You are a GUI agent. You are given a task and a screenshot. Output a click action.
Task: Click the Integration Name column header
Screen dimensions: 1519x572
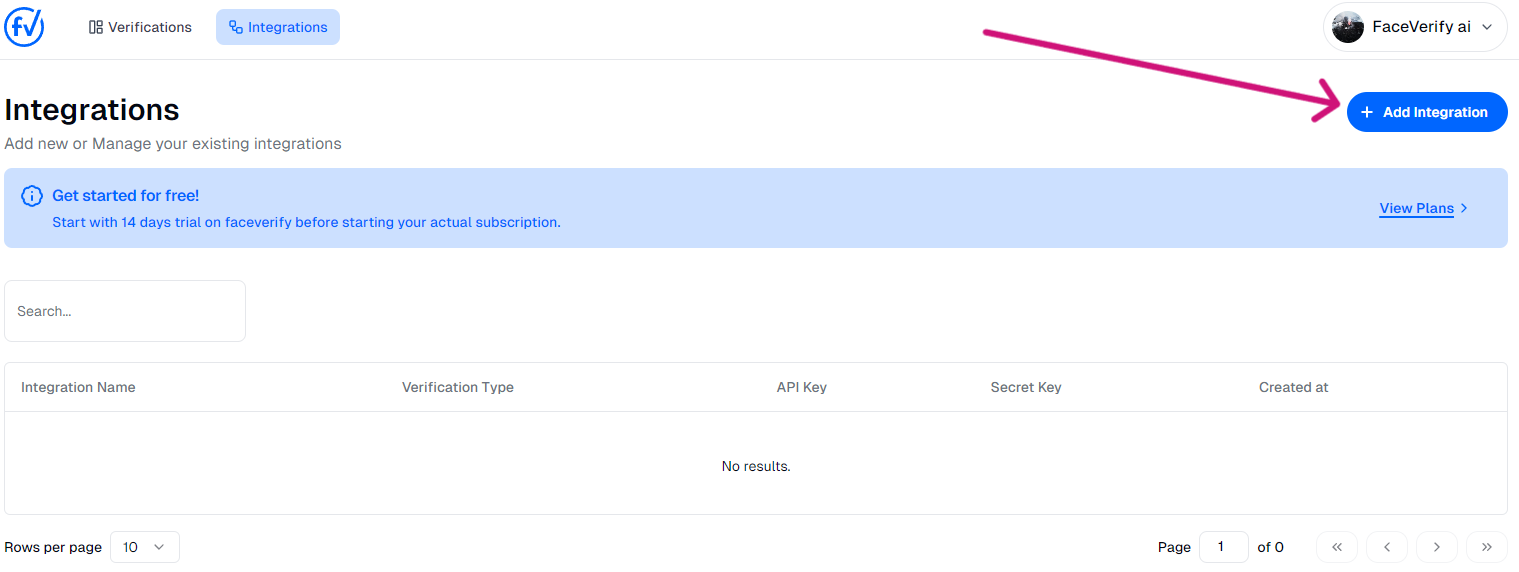(78, 387)
